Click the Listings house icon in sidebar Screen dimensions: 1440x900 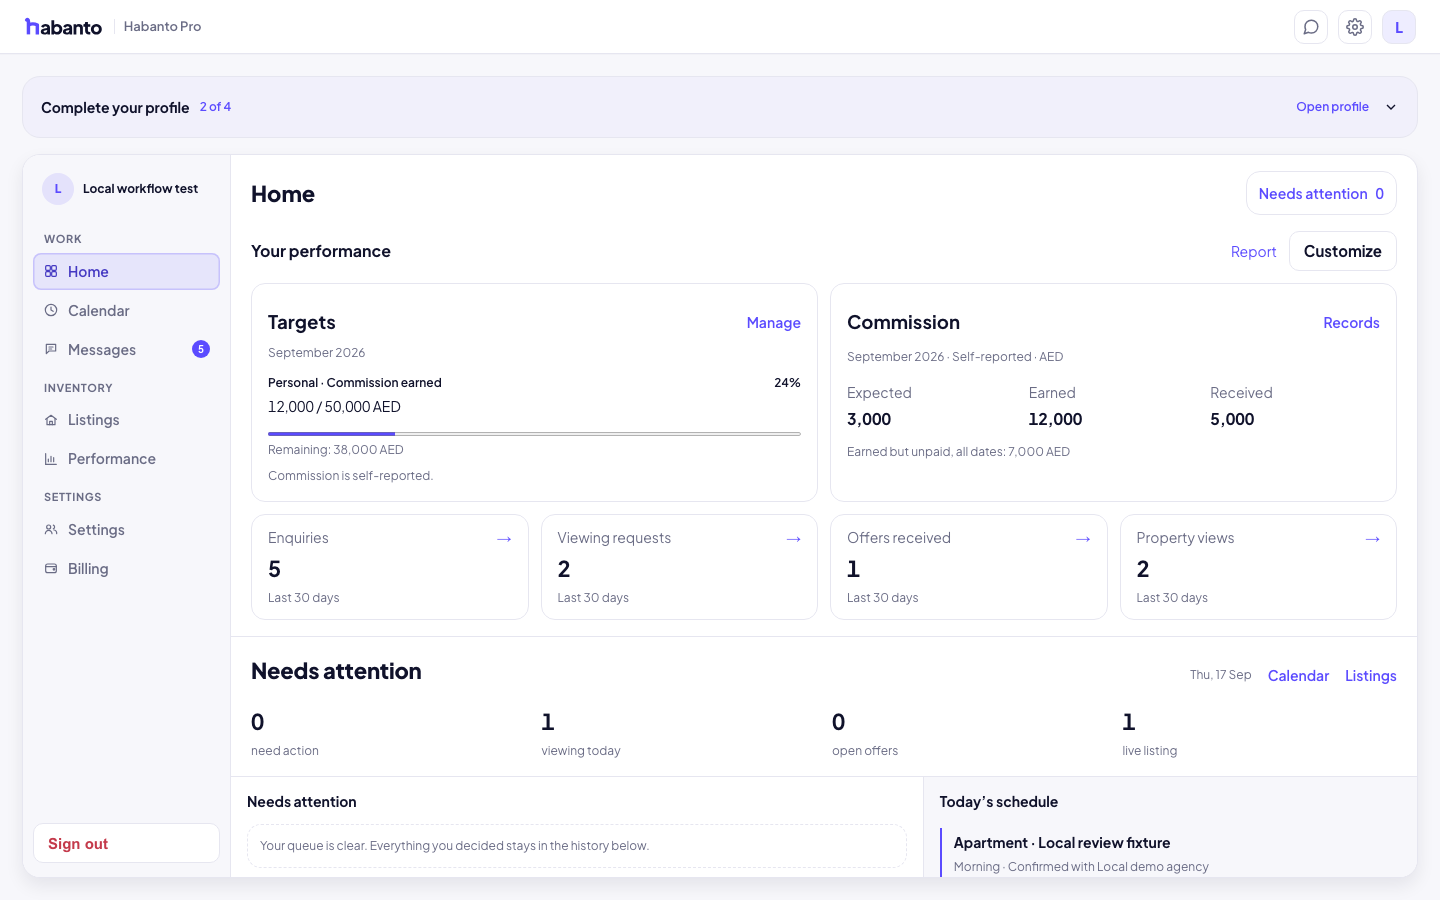point(51,420)
